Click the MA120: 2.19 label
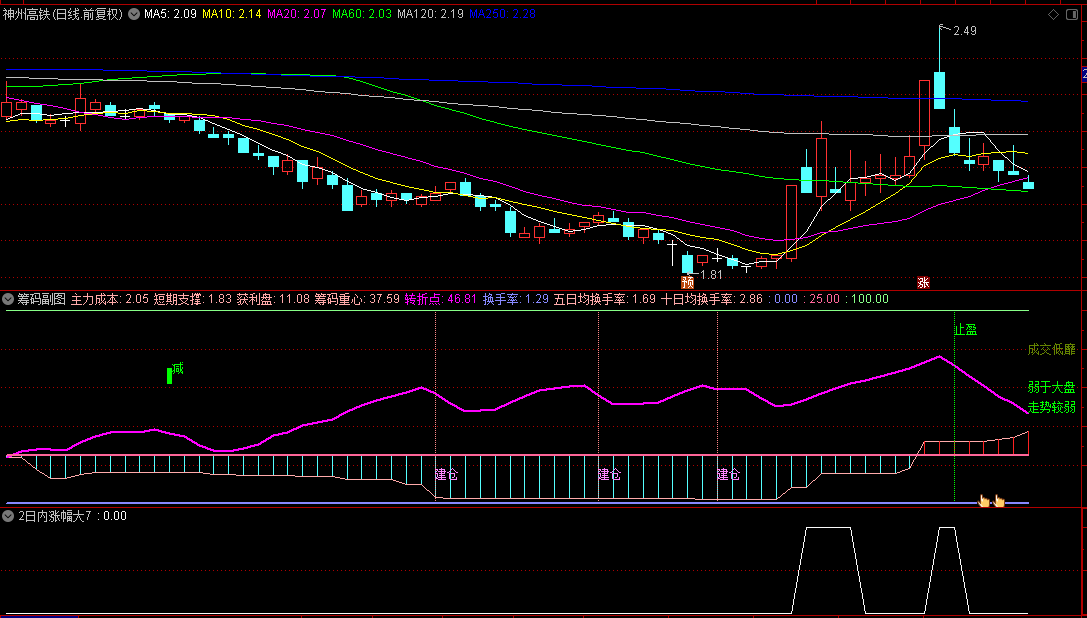Viewport: 1087px width, 618px height. (x=431, y=14)
